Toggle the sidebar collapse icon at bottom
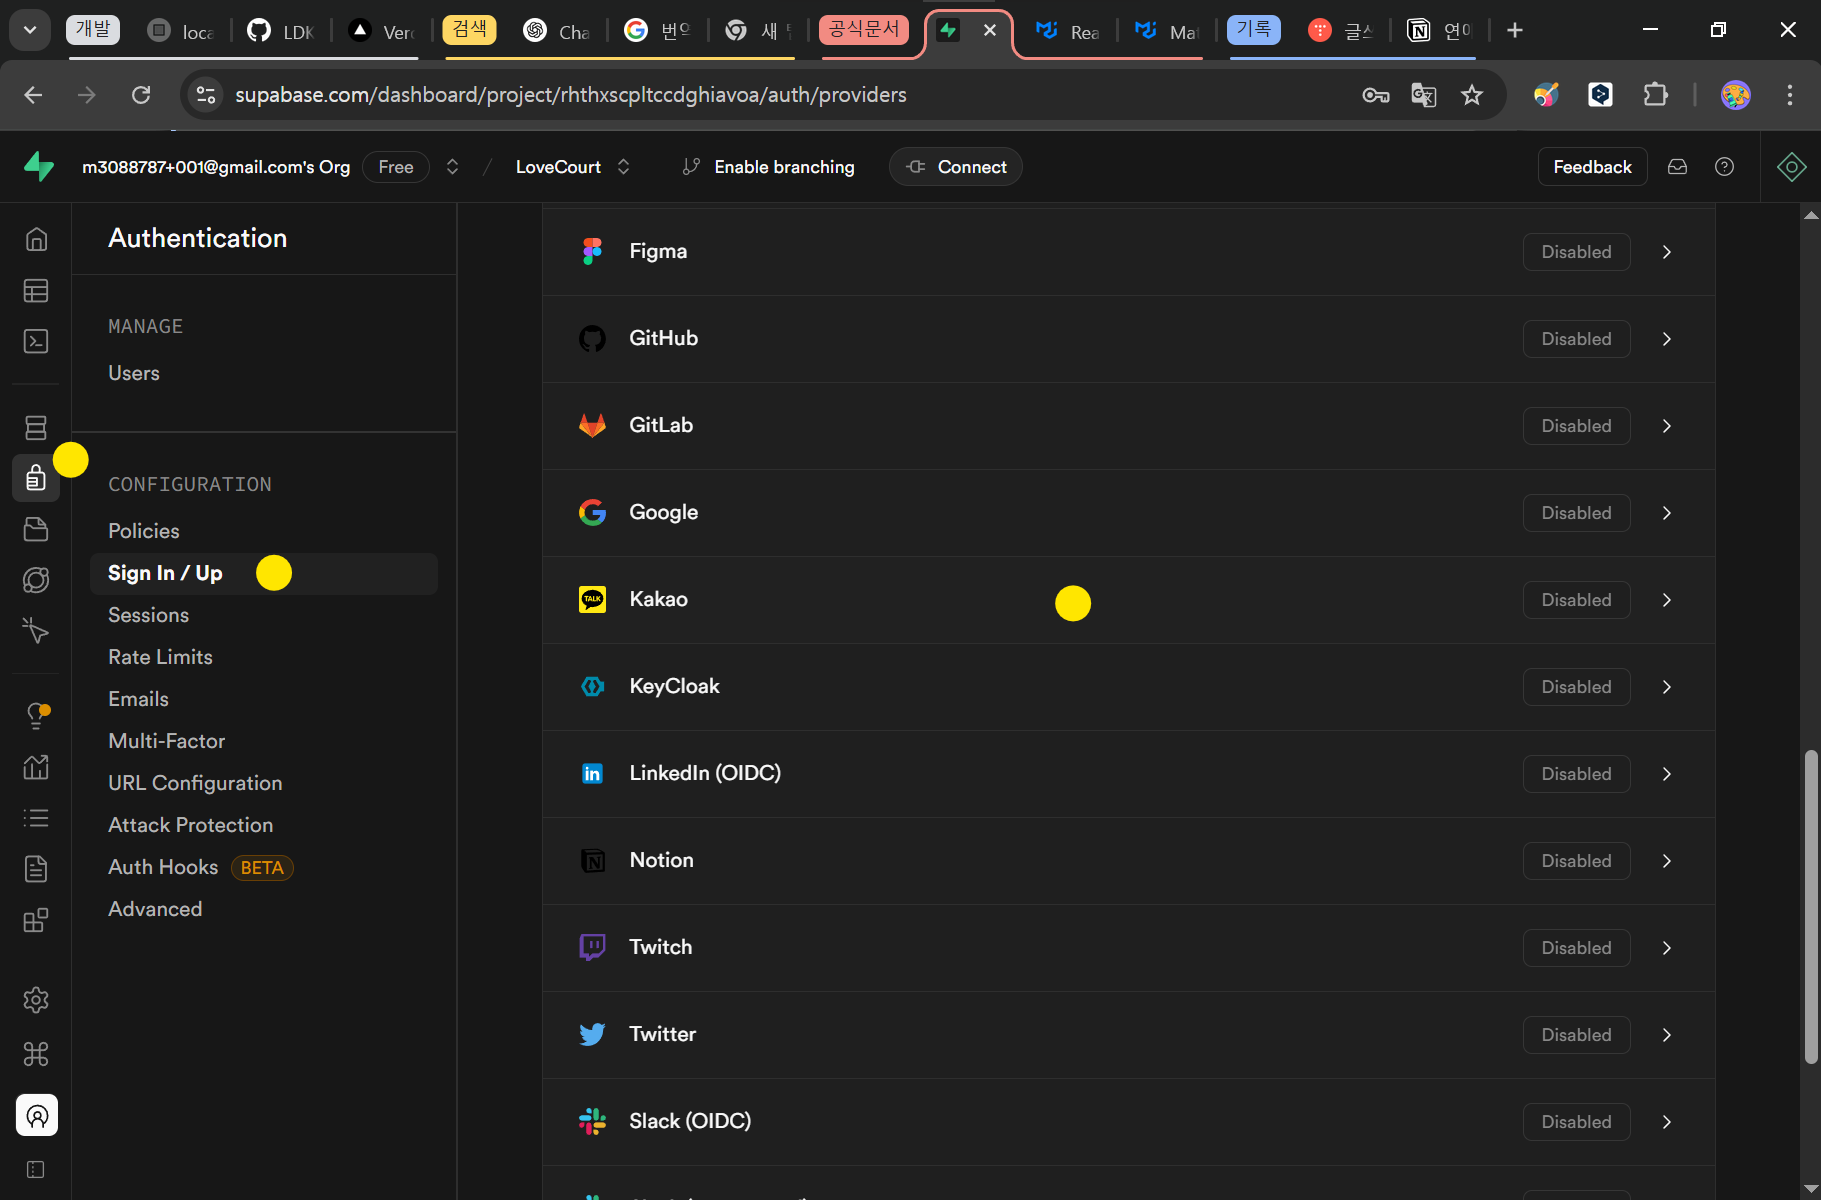Viewport: 1821px width, 1200px height. tap(36, 1170)
